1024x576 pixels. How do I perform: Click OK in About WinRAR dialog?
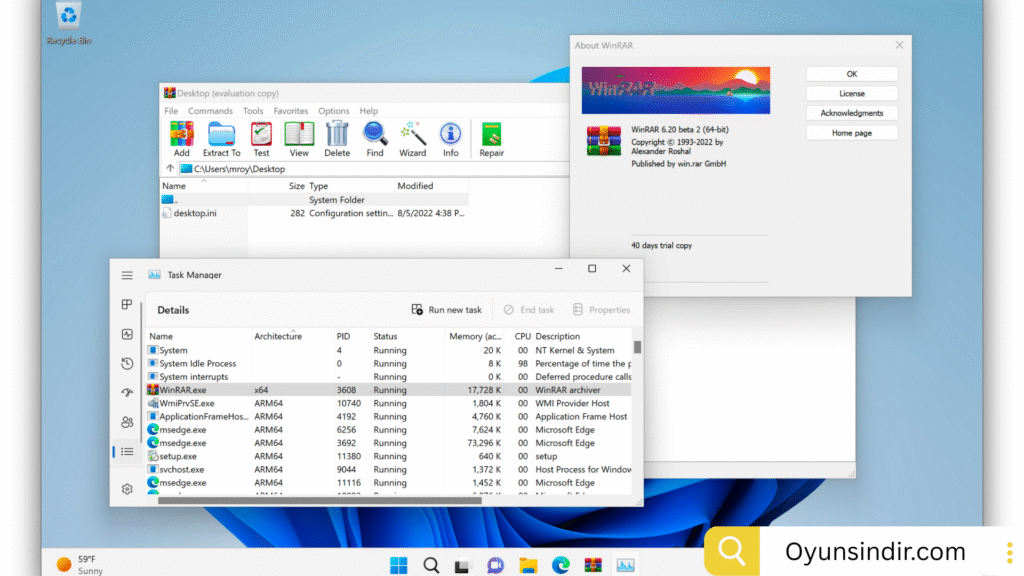(x=851, y=74)
